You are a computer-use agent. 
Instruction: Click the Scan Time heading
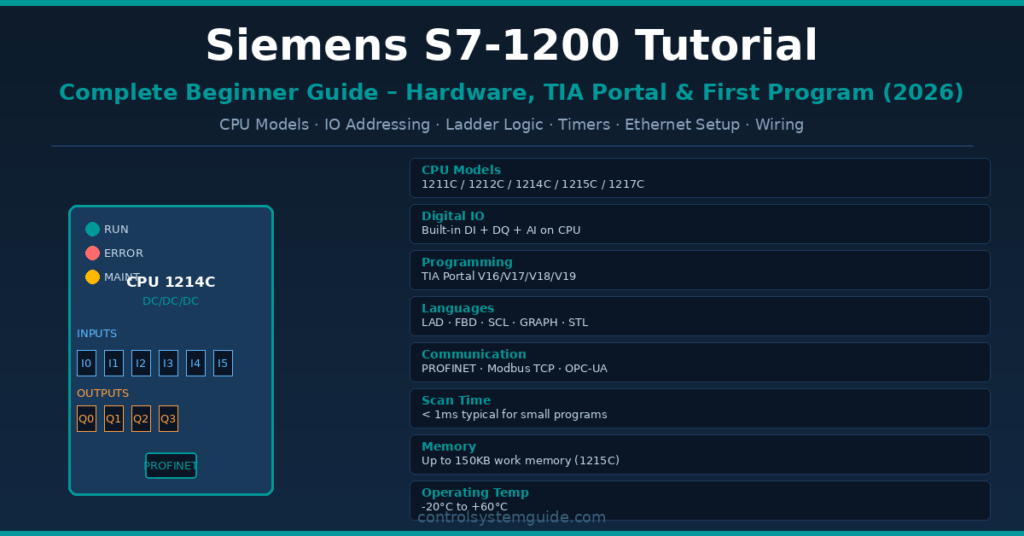(x=456, y=400)
